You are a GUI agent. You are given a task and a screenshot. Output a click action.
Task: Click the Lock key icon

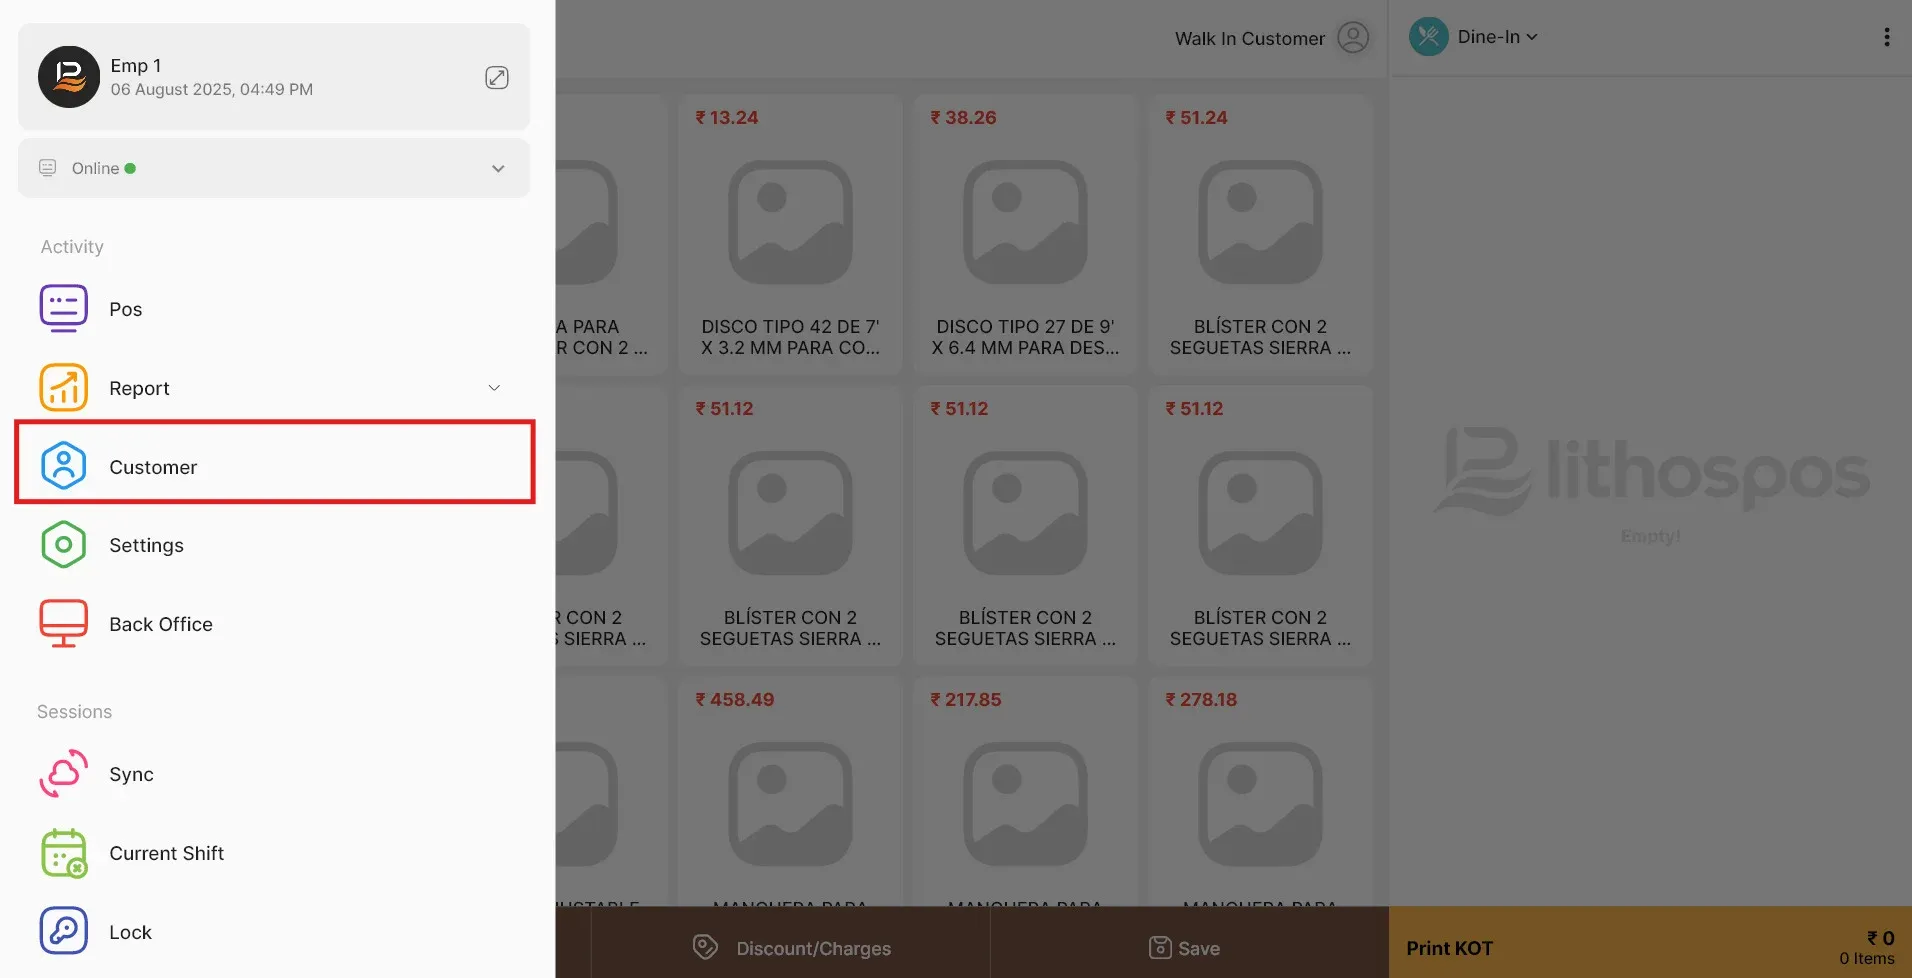tap(63, 931)
